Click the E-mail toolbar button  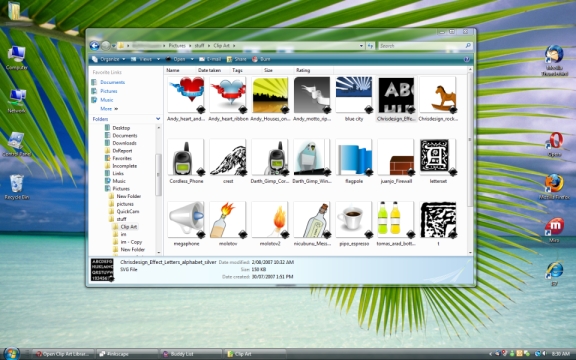210,59
